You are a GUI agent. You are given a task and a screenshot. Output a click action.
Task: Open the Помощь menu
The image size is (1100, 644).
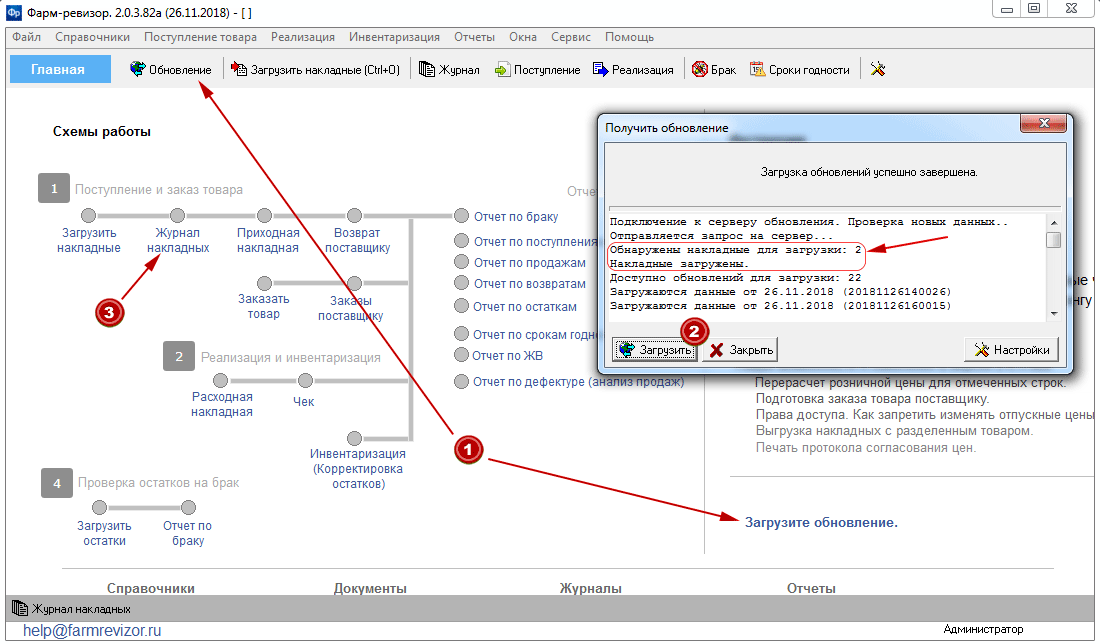(629, 37)
